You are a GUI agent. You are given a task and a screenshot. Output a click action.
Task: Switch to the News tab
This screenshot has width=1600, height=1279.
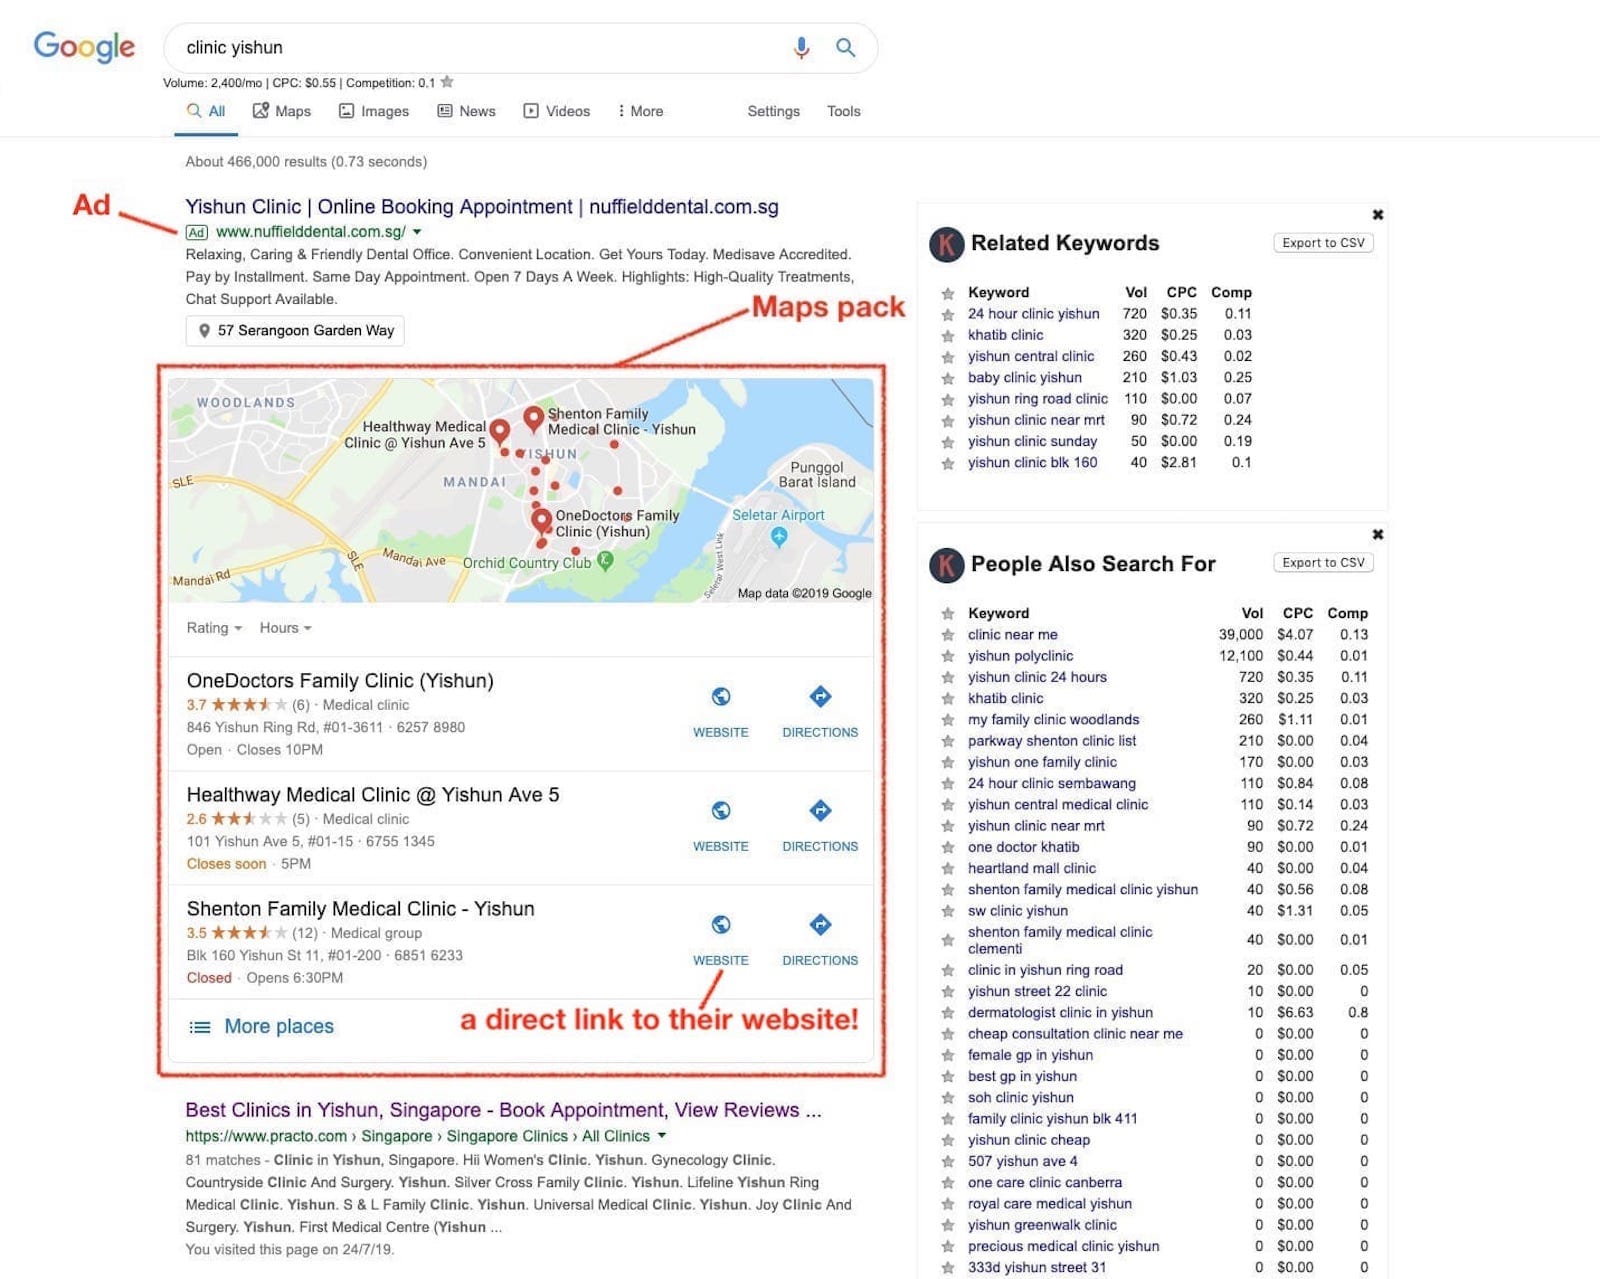(466, 111)
